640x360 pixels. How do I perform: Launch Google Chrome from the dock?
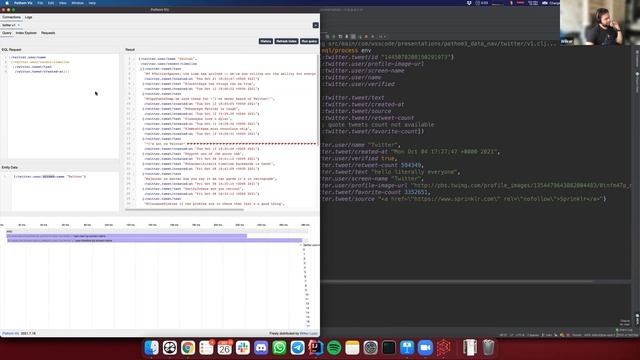[188, 348]
